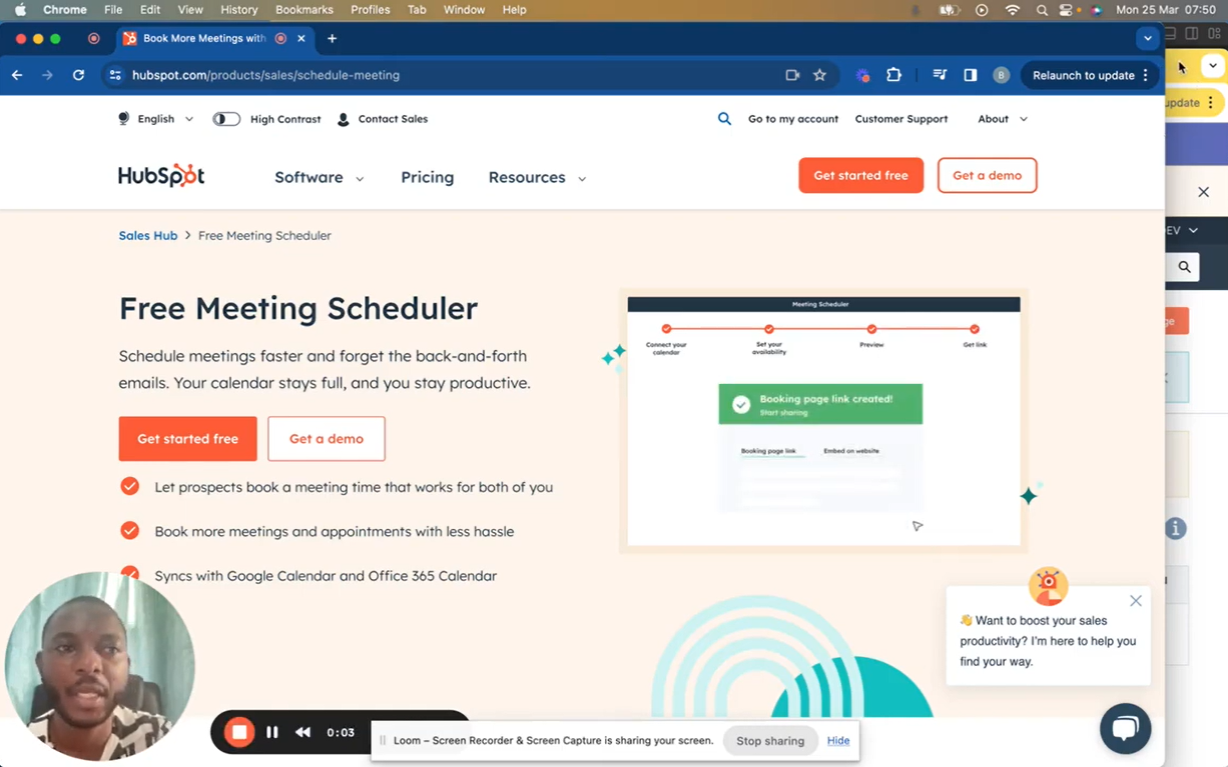This screenshot has height=767, width=1228.
Task: Open Chrome three-dot menu beside Relaunch
Action: (x=1146, y=75)
